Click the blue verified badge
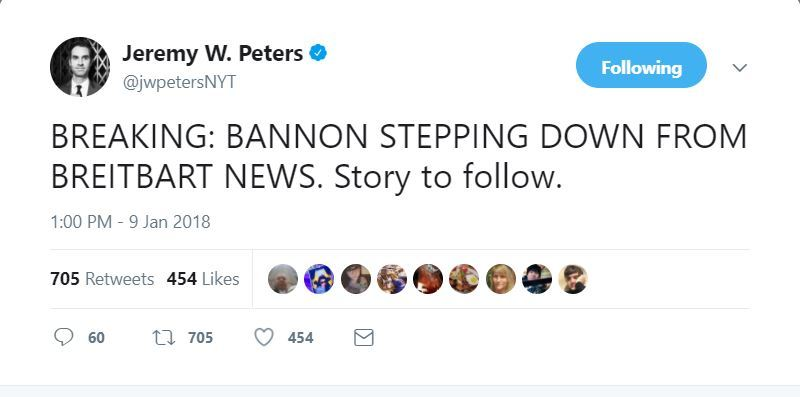The height and width of the screenshot is (397, 800). tap(318, 53)
